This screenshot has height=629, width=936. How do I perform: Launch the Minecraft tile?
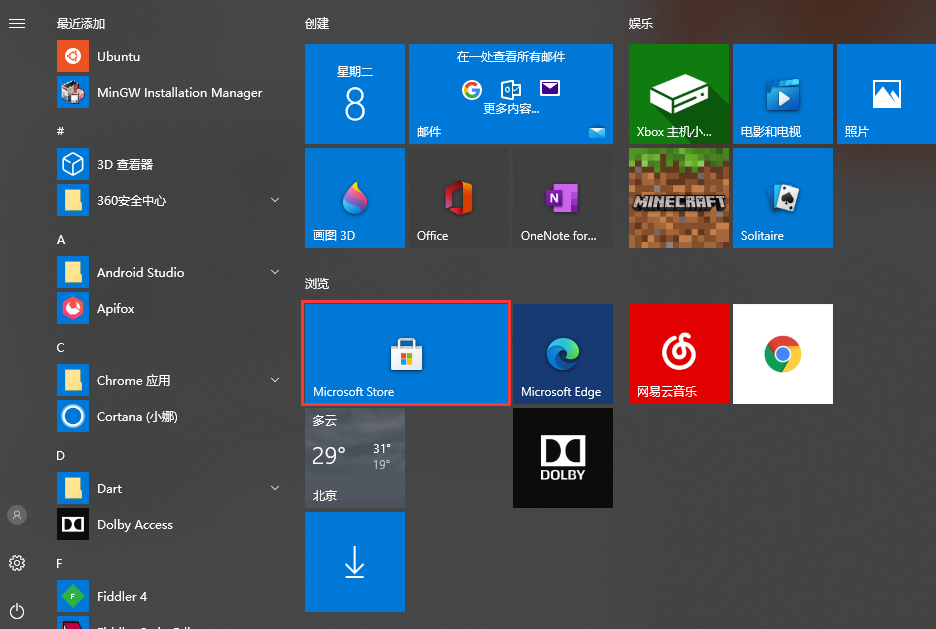pos(678,198)
